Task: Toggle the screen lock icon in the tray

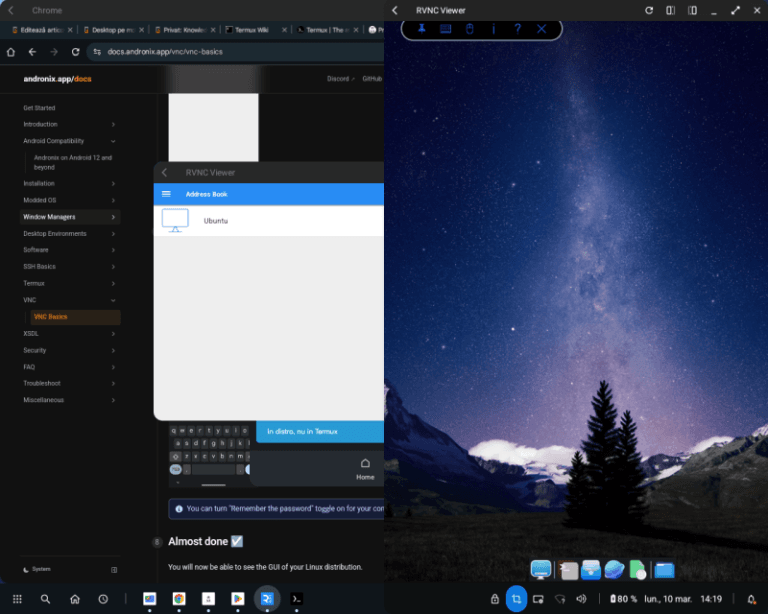Action: pos(494,599)
